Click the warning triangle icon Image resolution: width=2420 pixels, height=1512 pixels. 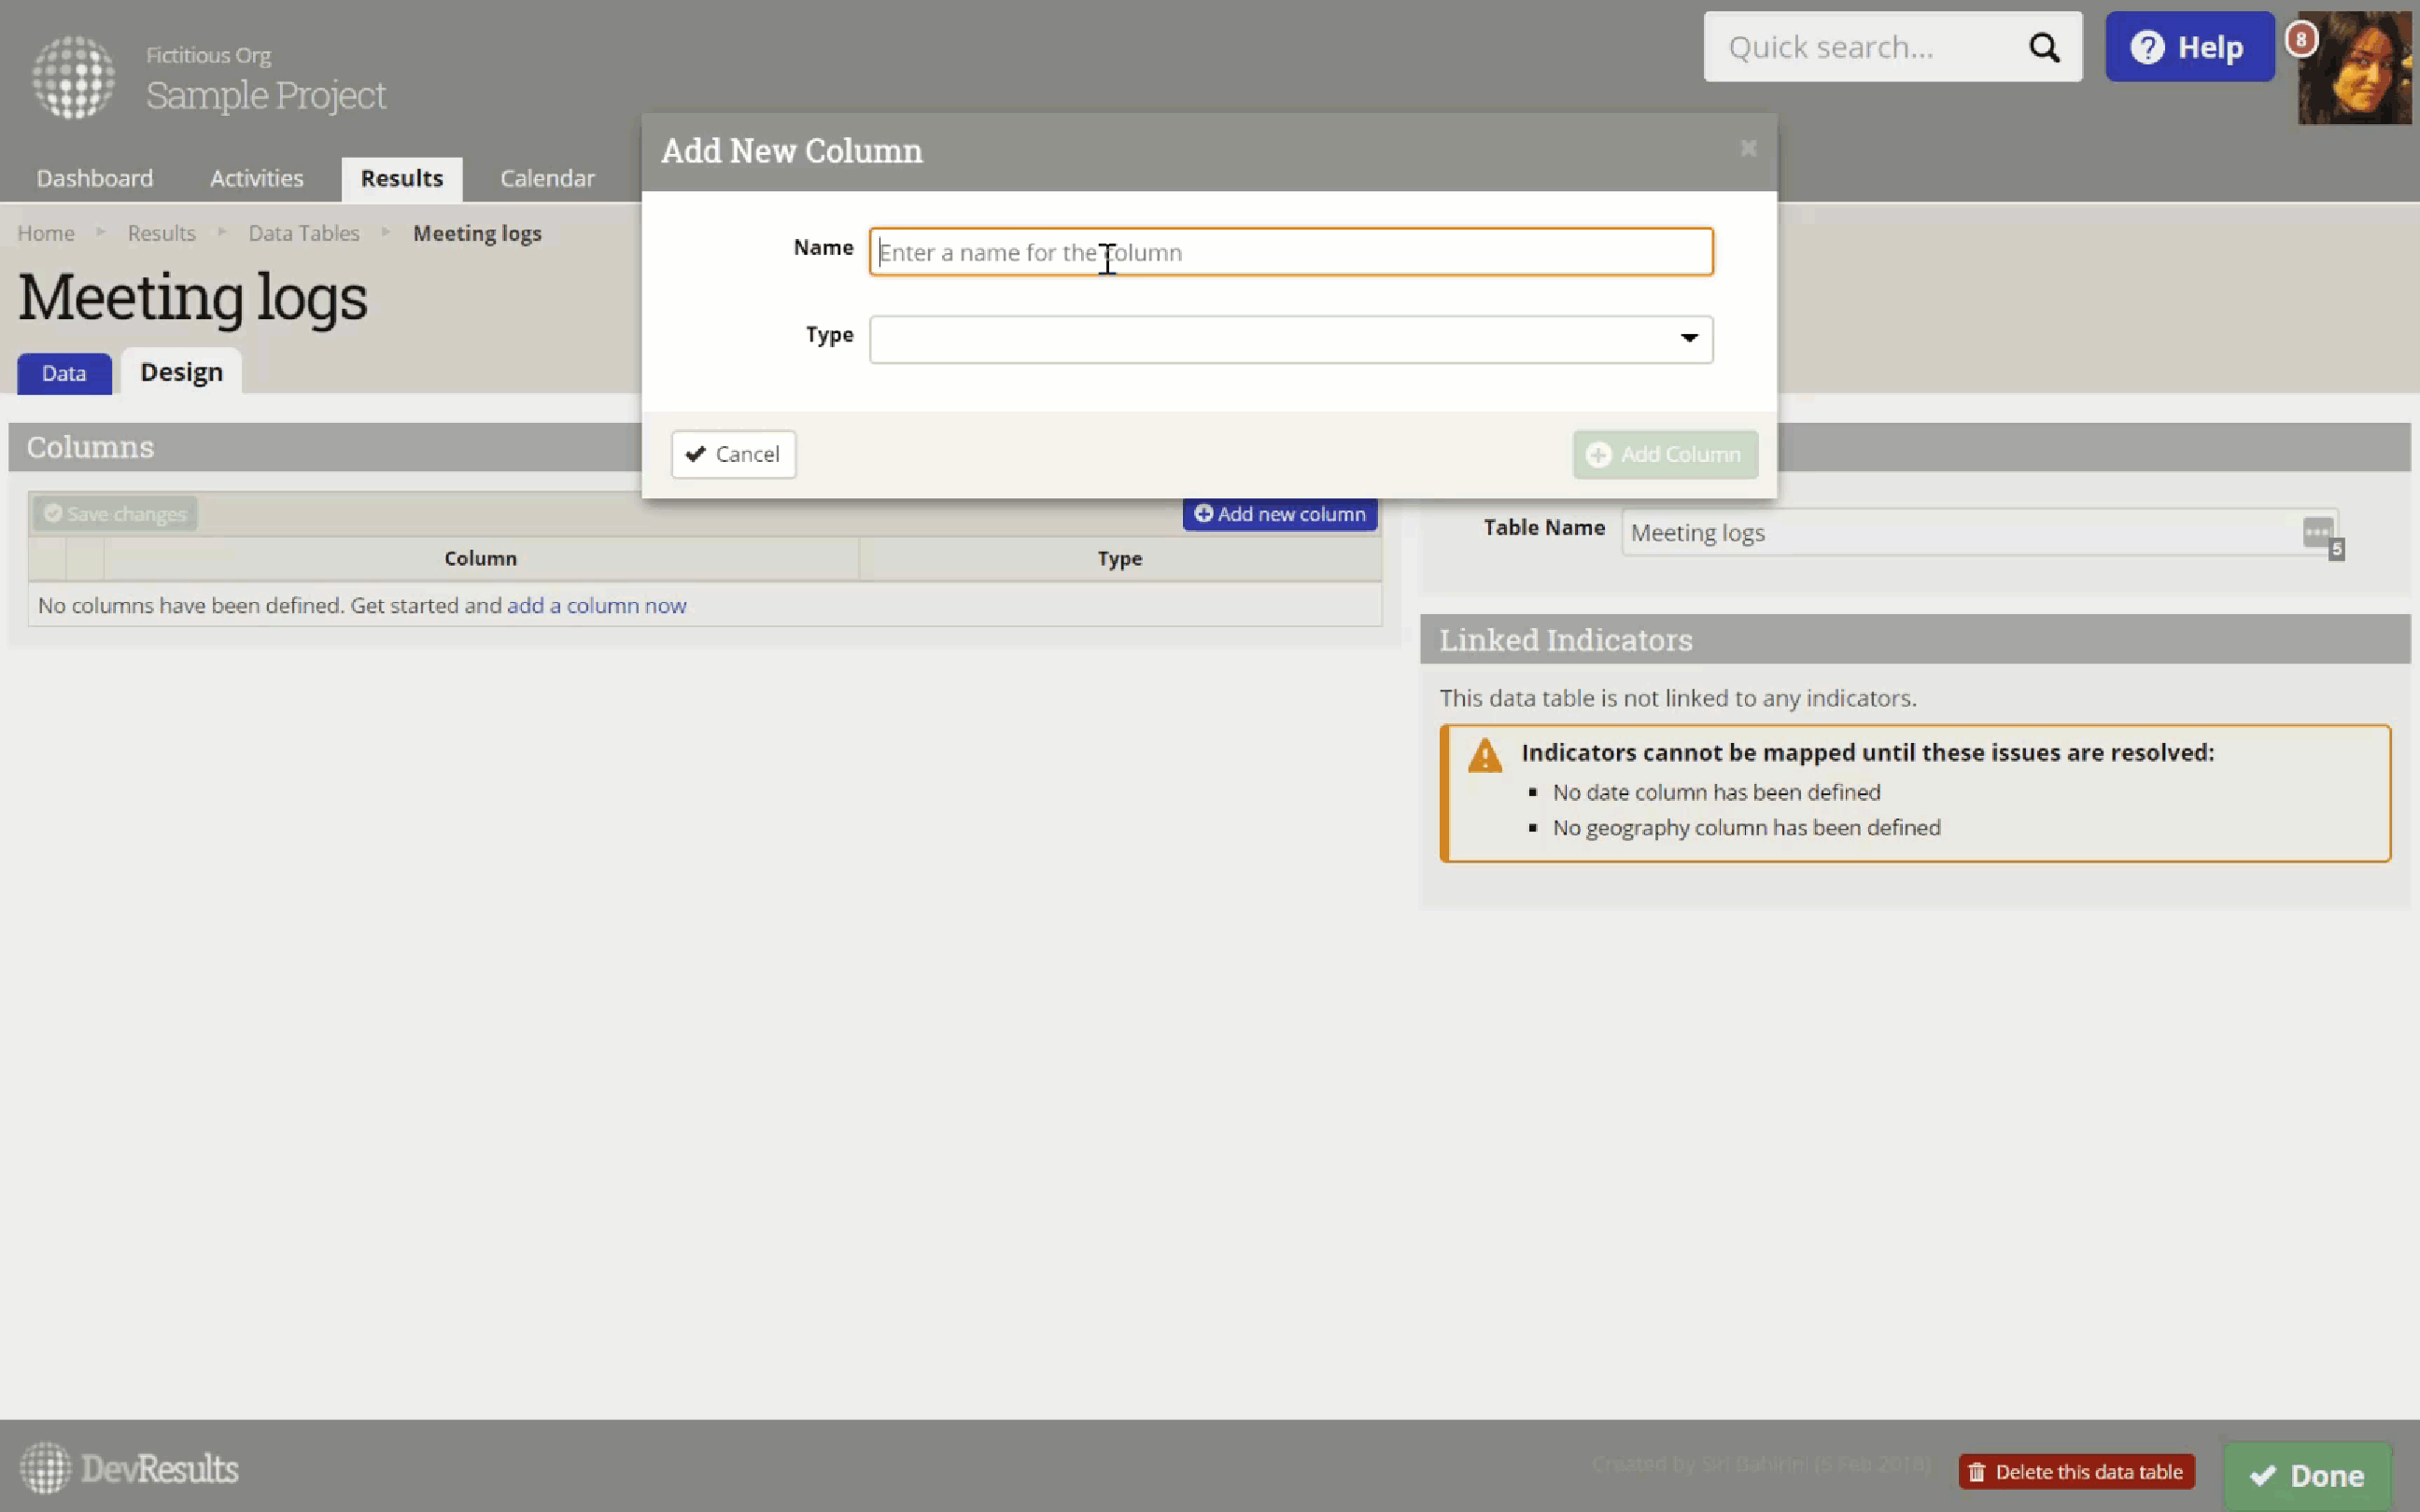pos(1485,756)
